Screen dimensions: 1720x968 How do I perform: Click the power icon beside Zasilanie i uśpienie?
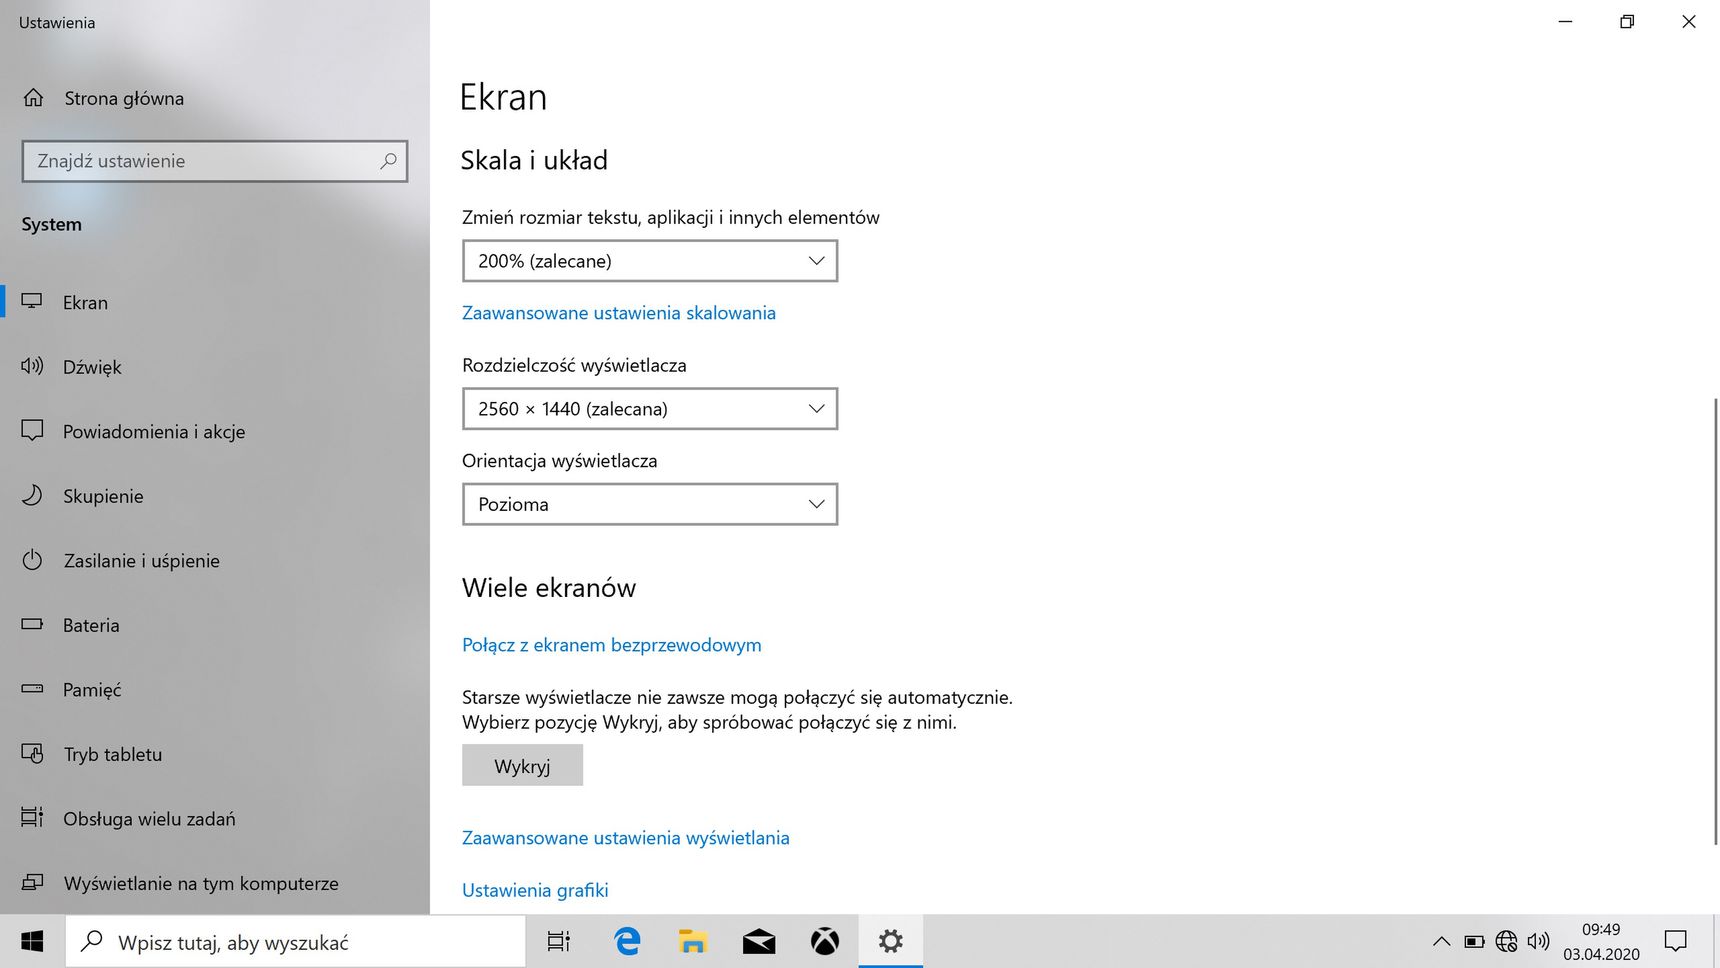(x=32, y=560)
